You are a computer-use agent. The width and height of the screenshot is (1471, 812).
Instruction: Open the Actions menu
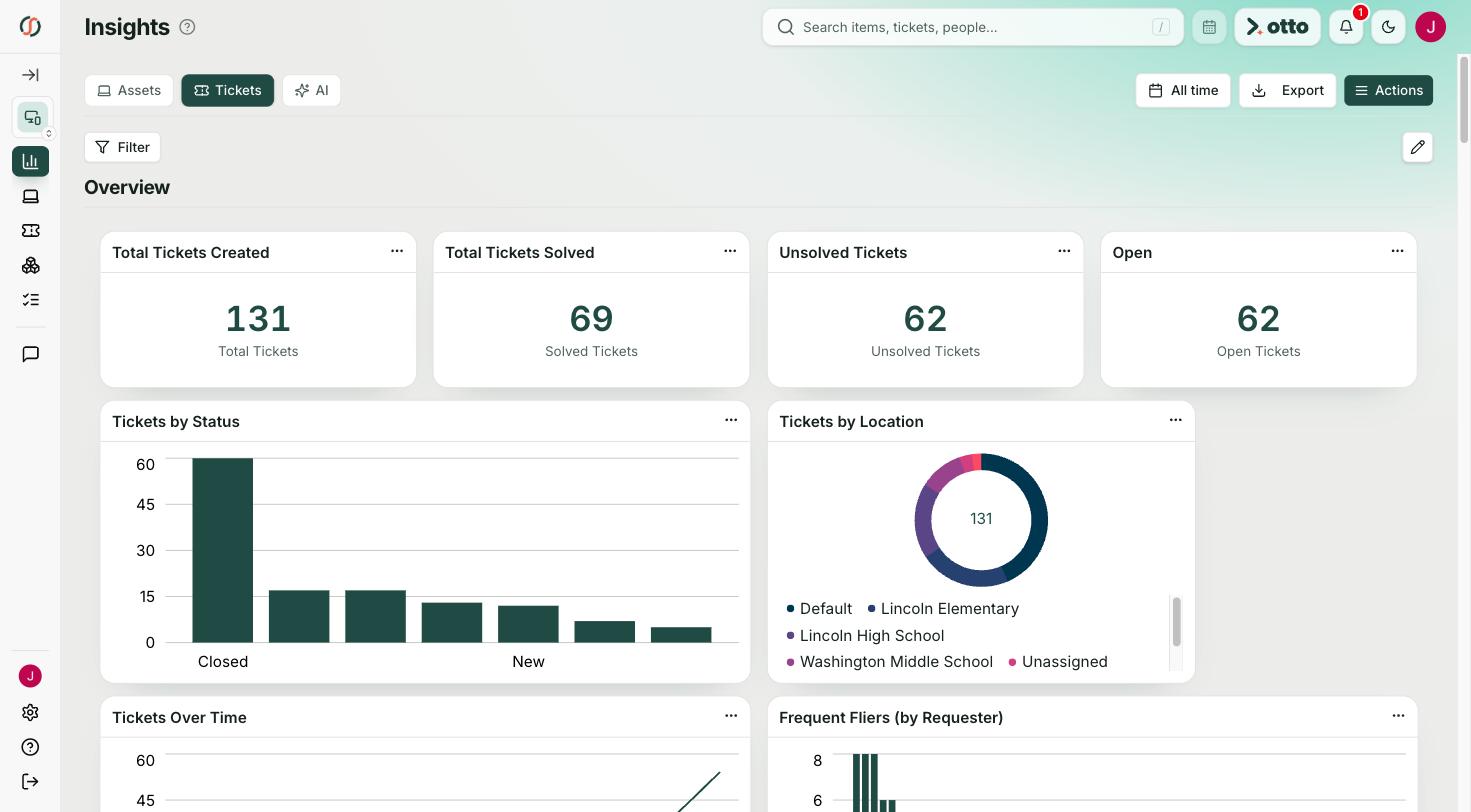tap(1388, 90)
